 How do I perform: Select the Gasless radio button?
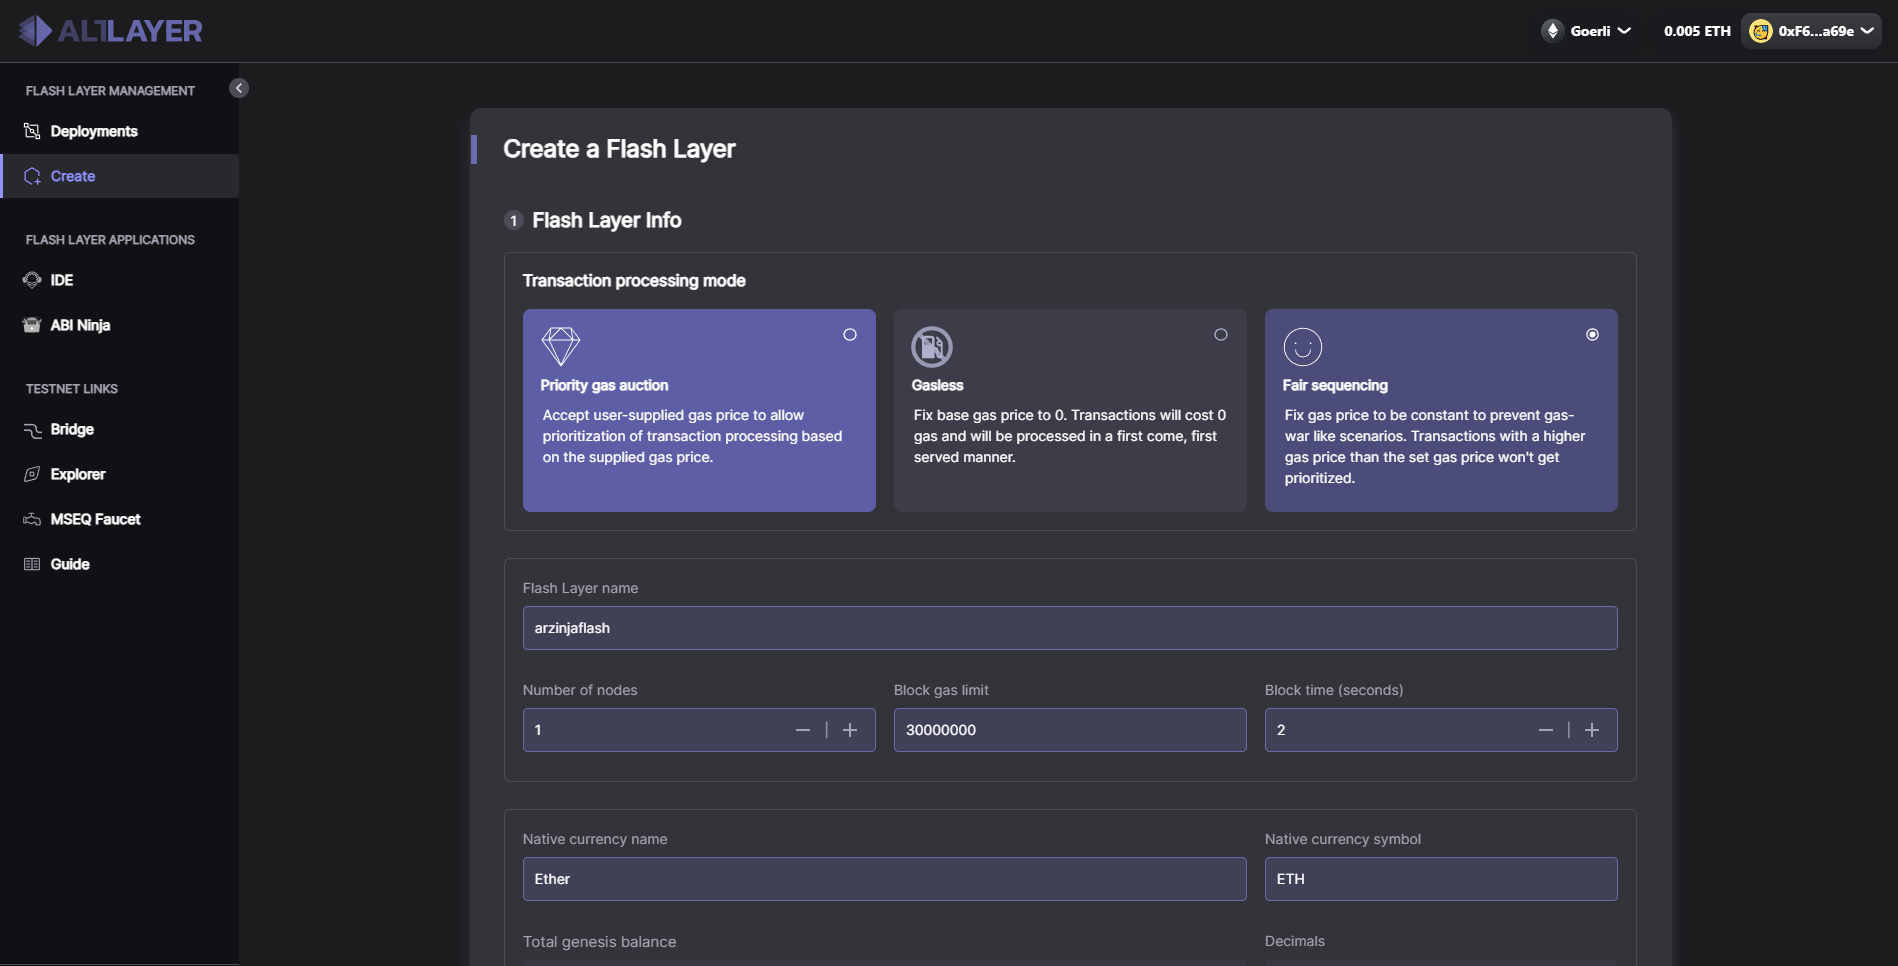[1221, 335]
